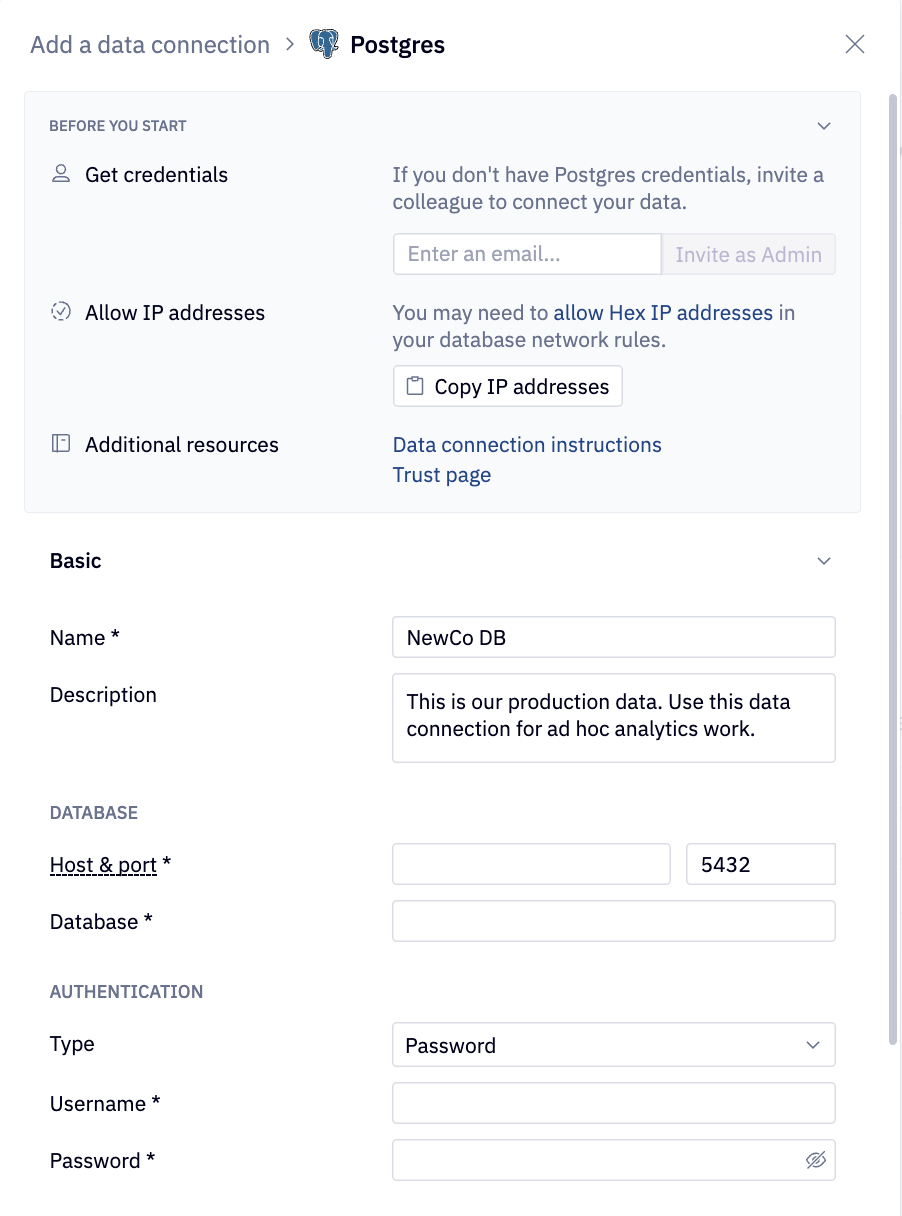902x1216 pixels.
Task: Visit the Trust page link
Action: pos(442,475)
